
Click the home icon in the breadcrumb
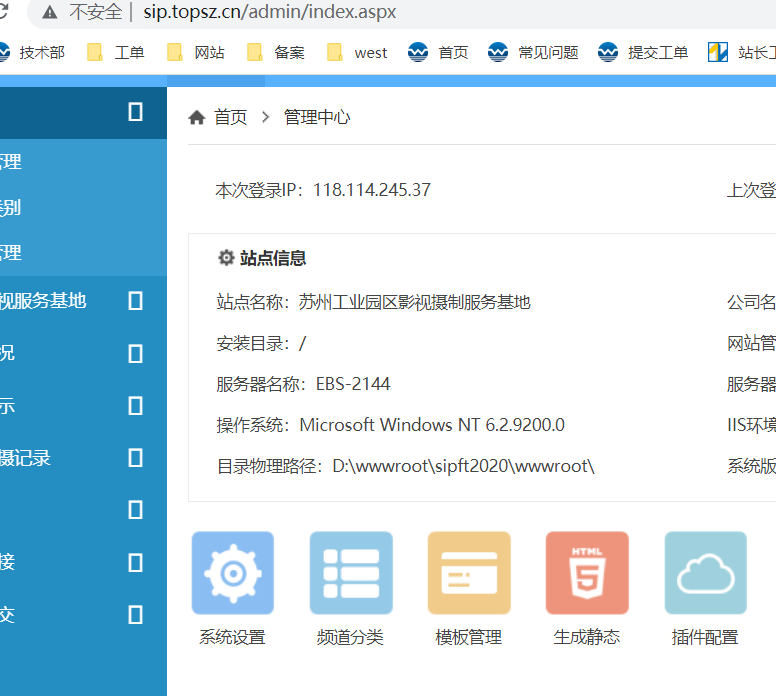[197, 118]
